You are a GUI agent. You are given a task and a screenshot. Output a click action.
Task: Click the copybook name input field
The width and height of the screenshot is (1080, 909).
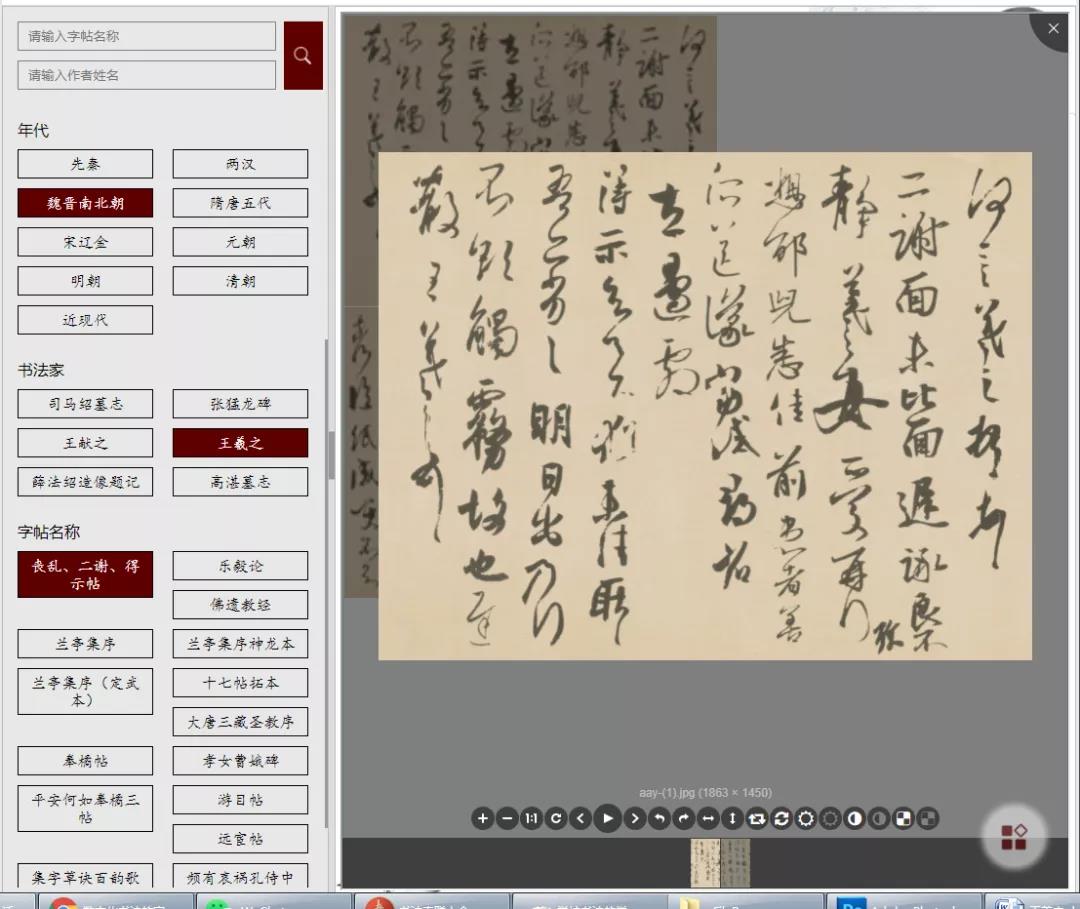(146, 36)
